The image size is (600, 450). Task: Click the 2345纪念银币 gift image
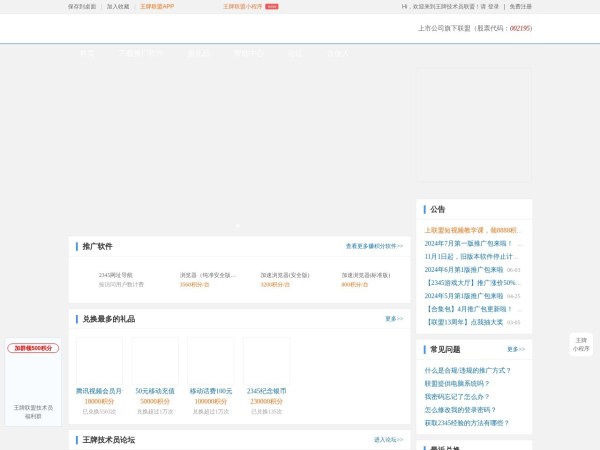pos(266,361)
